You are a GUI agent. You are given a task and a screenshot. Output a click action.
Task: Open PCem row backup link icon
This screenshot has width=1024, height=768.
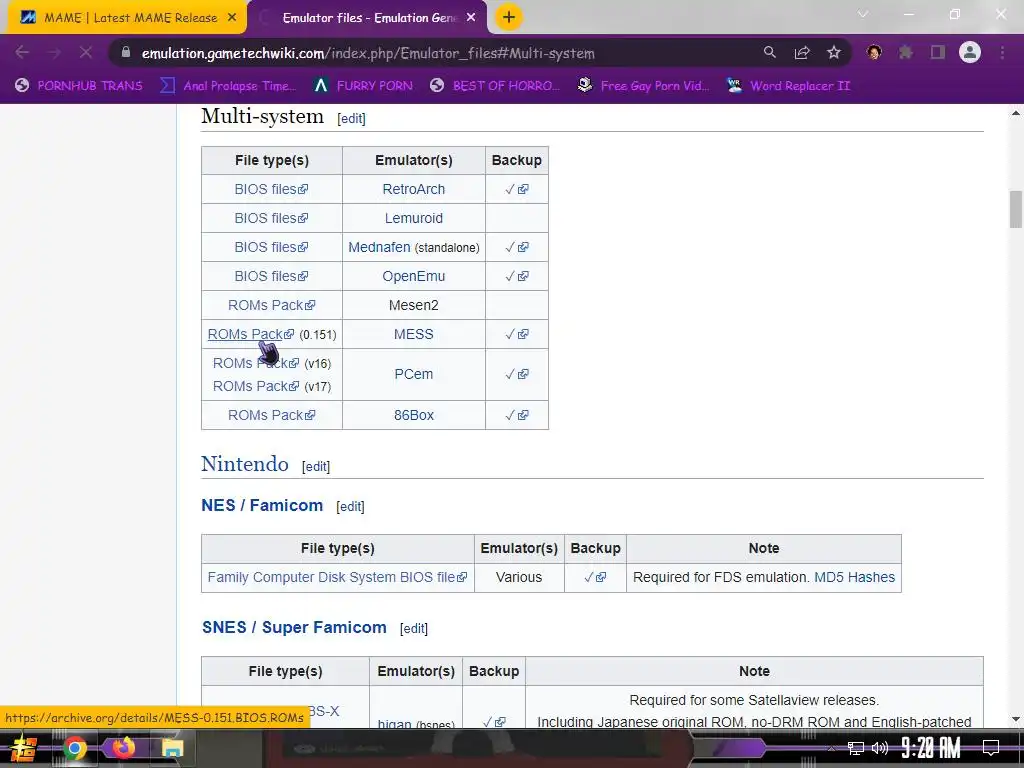[x=523, y=374]
